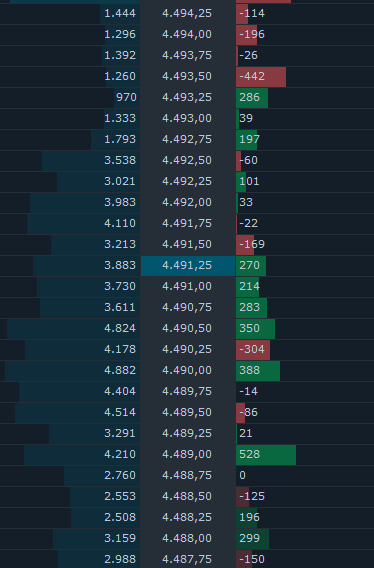Screen dimensions: 374x568
Task: Select price row 4.493,75
Action: pyautogui.click(x=187, y=55)
